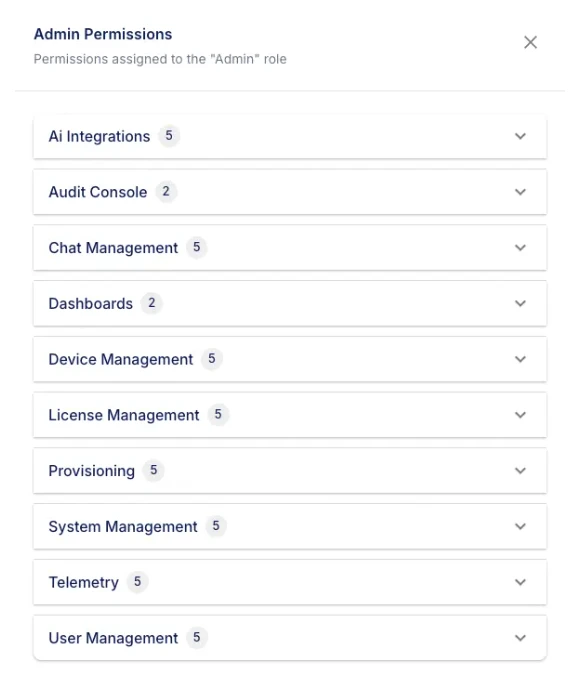The height and width of the screenshot is (686, 584).
Task: Expand System Management chevron arrow
Action: pyautogui.click(x=520, y=526)
